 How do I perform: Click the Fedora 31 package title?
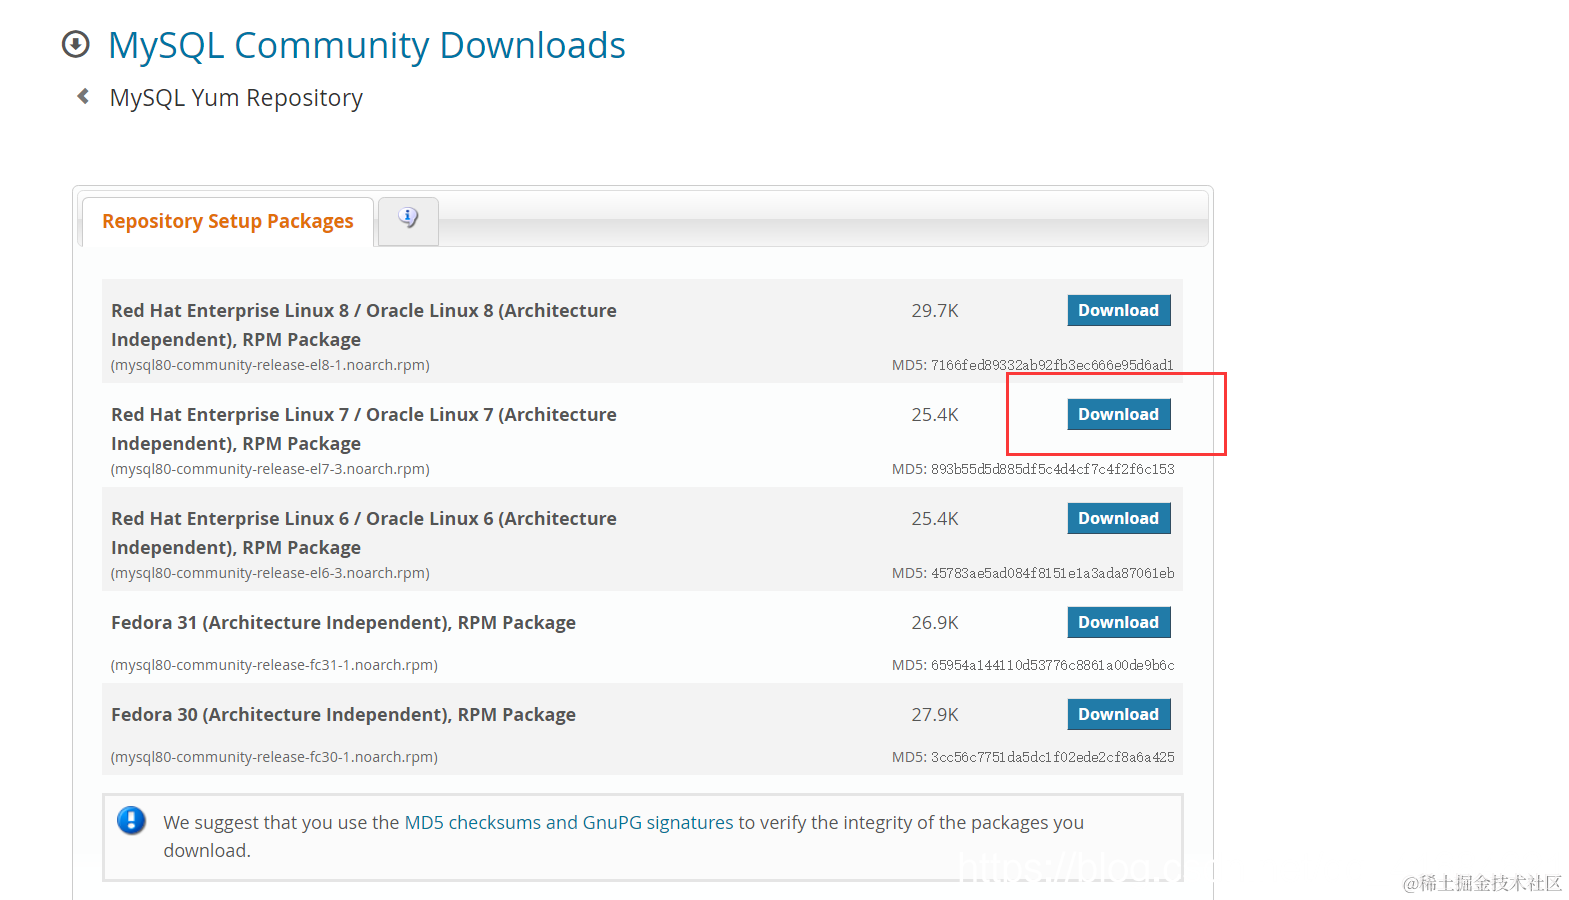[343, 623]
